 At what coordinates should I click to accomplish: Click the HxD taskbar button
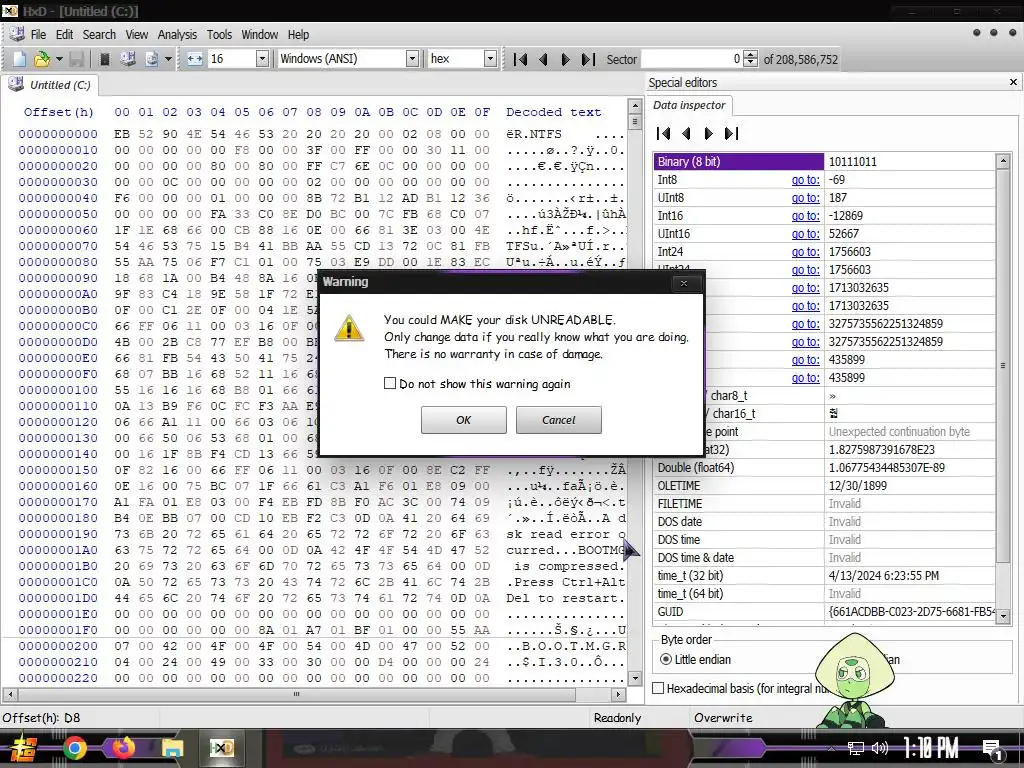click(221, 748)
